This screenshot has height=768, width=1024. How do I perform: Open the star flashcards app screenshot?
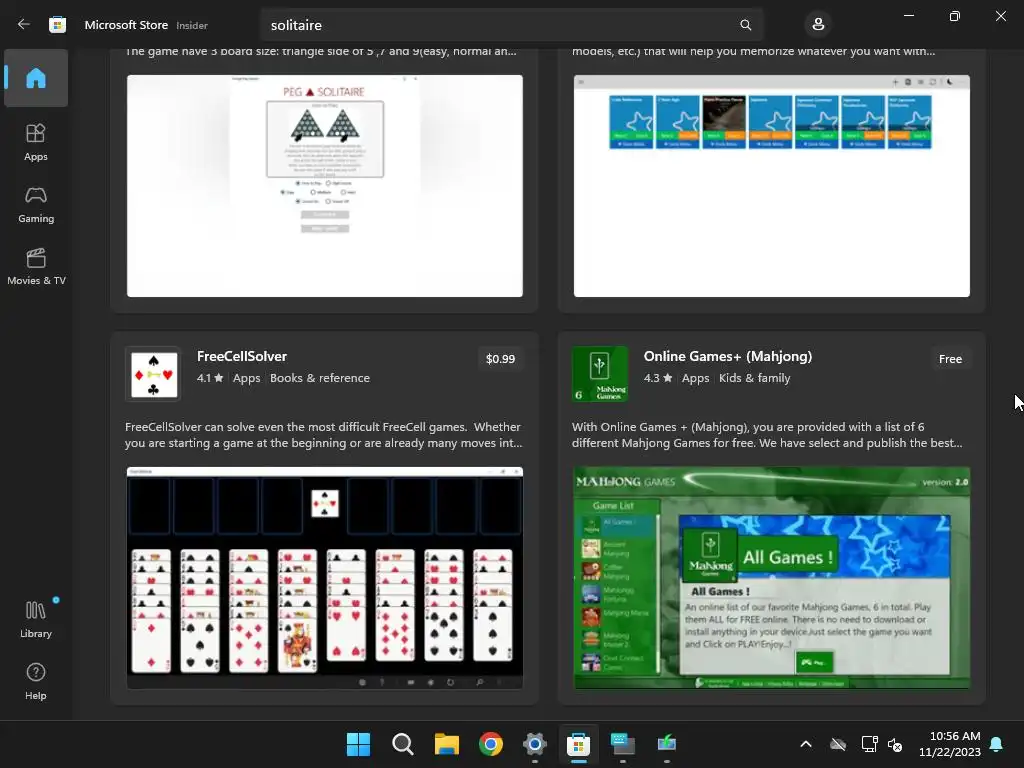click(x=771, y=186)
